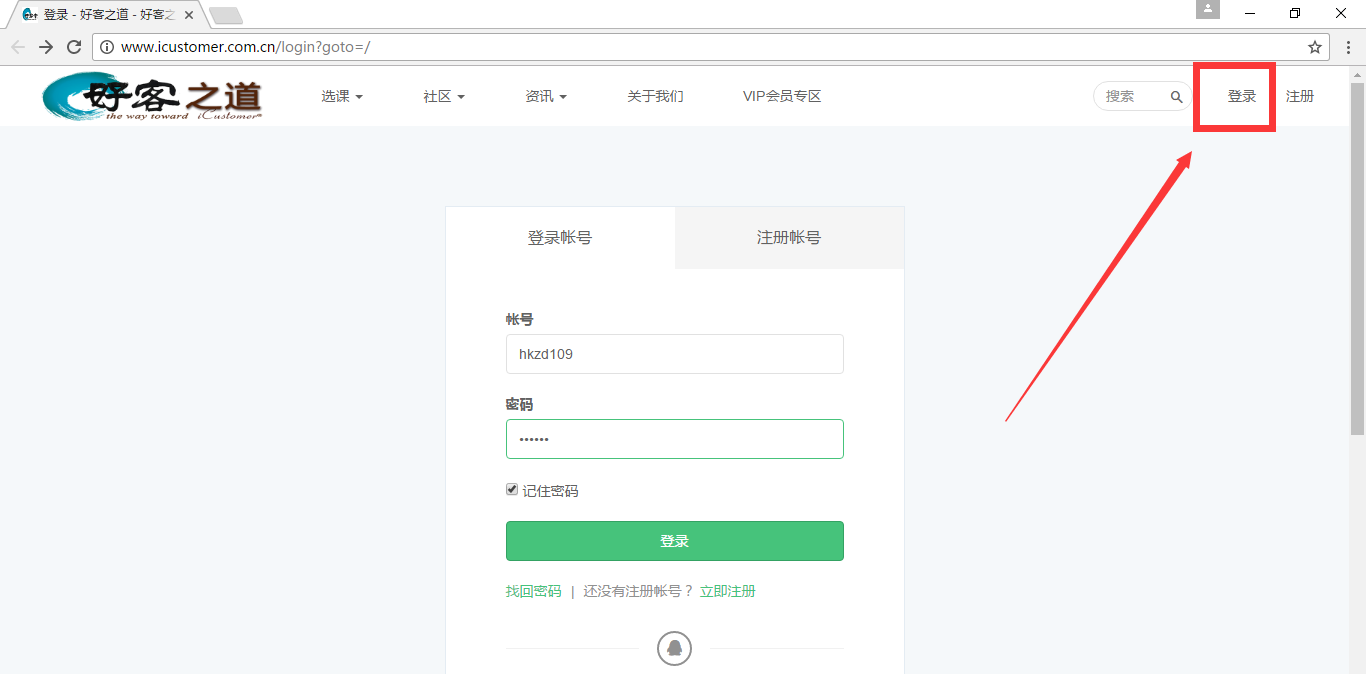Click the browser back arrow
The width and height of the screenshot is (1366, 674).
coord(18,47)
